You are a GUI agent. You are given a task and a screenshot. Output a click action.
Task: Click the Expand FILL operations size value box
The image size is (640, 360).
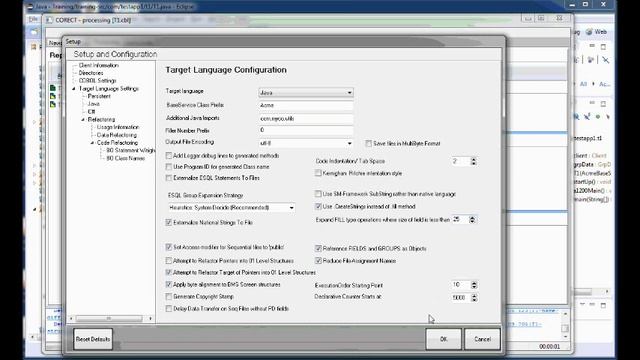click(460, 220)
